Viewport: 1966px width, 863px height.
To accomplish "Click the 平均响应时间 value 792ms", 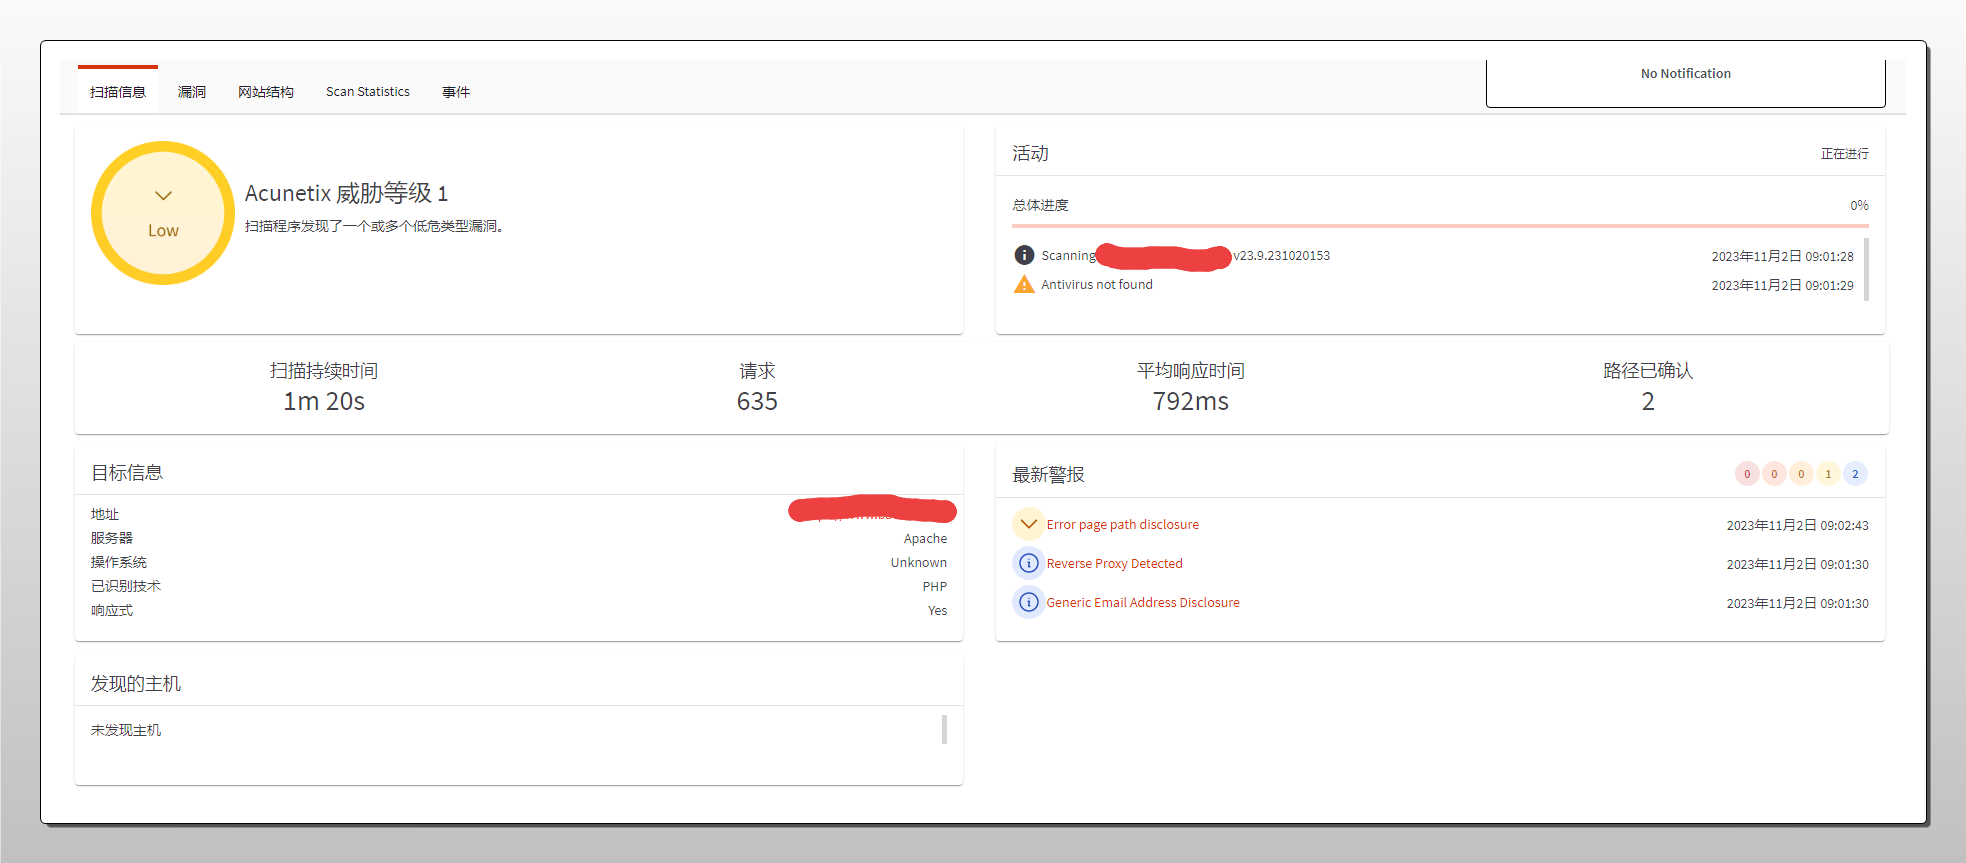I will click(x=1190, y=402).
